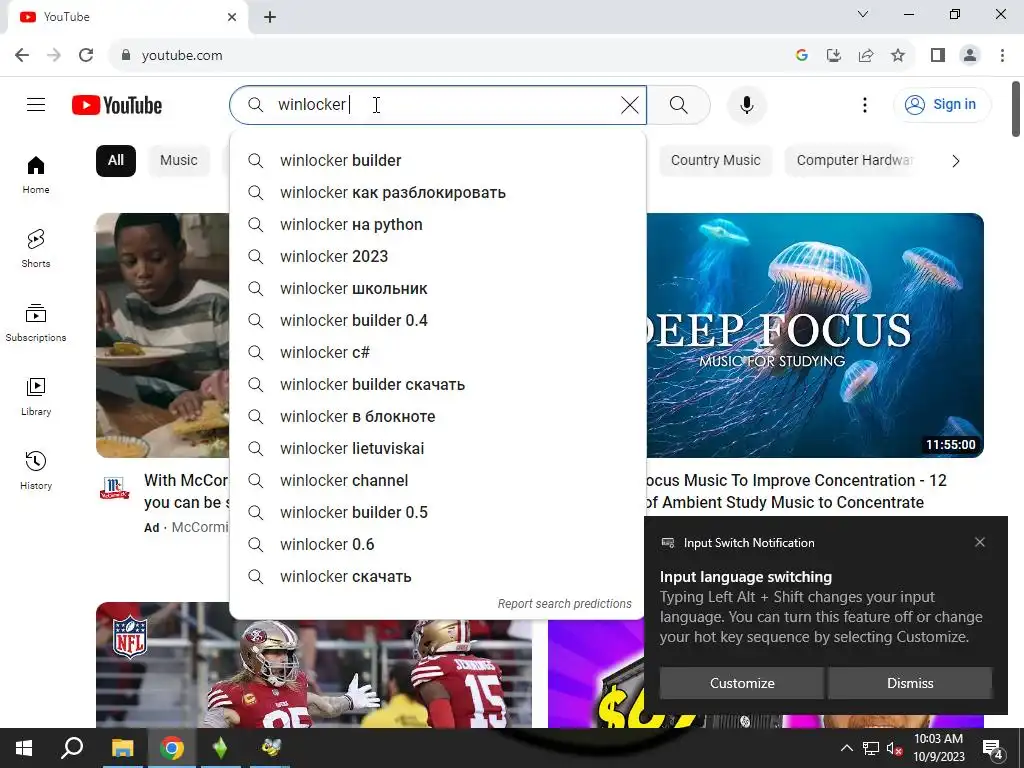1024x768 pixels.
Task: Choose suggestion "winlocker 0.6"
Action: pos(438,545)
